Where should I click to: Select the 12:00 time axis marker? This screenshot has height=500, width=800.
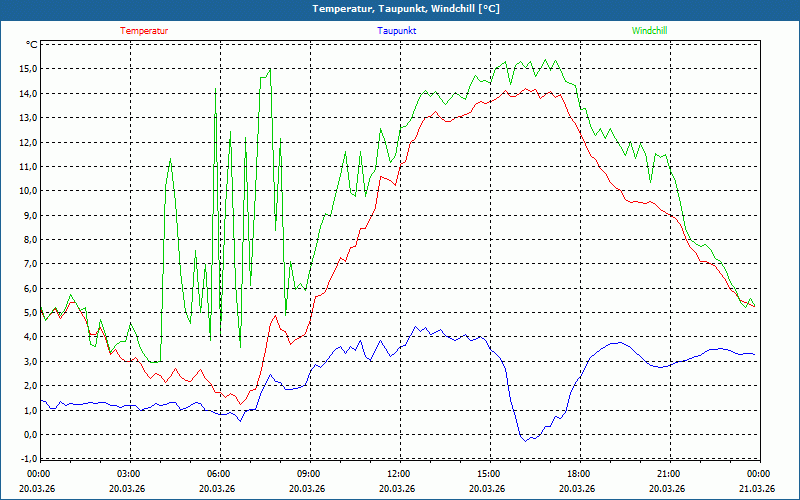click(x=399, y=474)
